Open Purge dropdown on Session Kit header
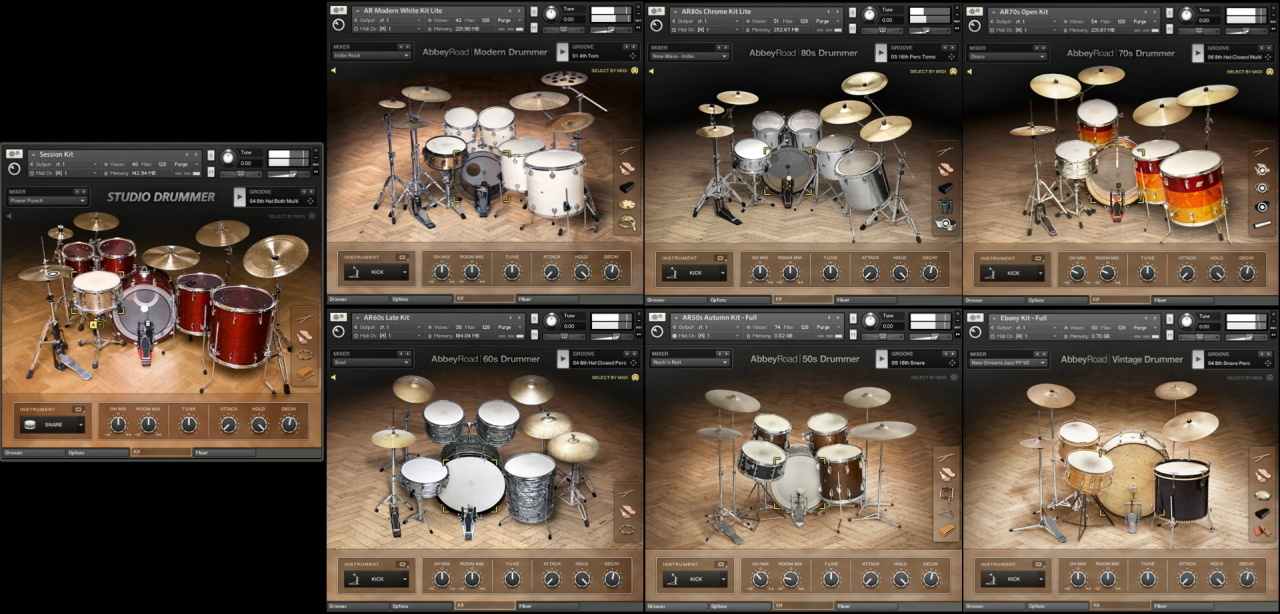The width and height of the screenshot is (1280, 614). [x=186, y=164]
